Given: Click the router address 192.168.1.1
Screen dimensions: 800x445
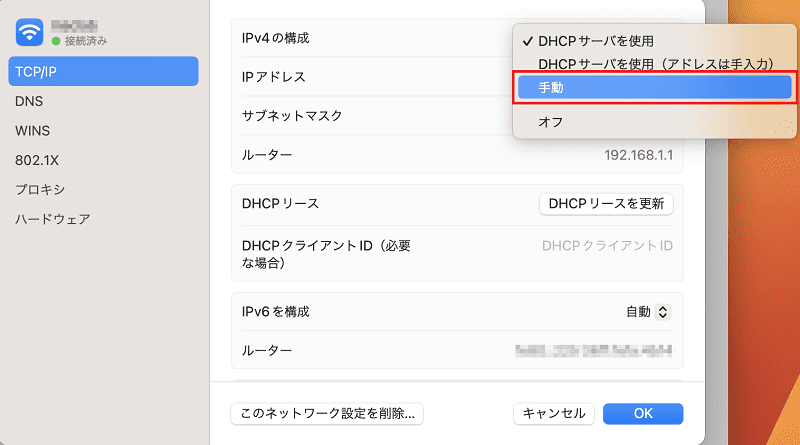Looking at the screenshot, I should (638, 155).
